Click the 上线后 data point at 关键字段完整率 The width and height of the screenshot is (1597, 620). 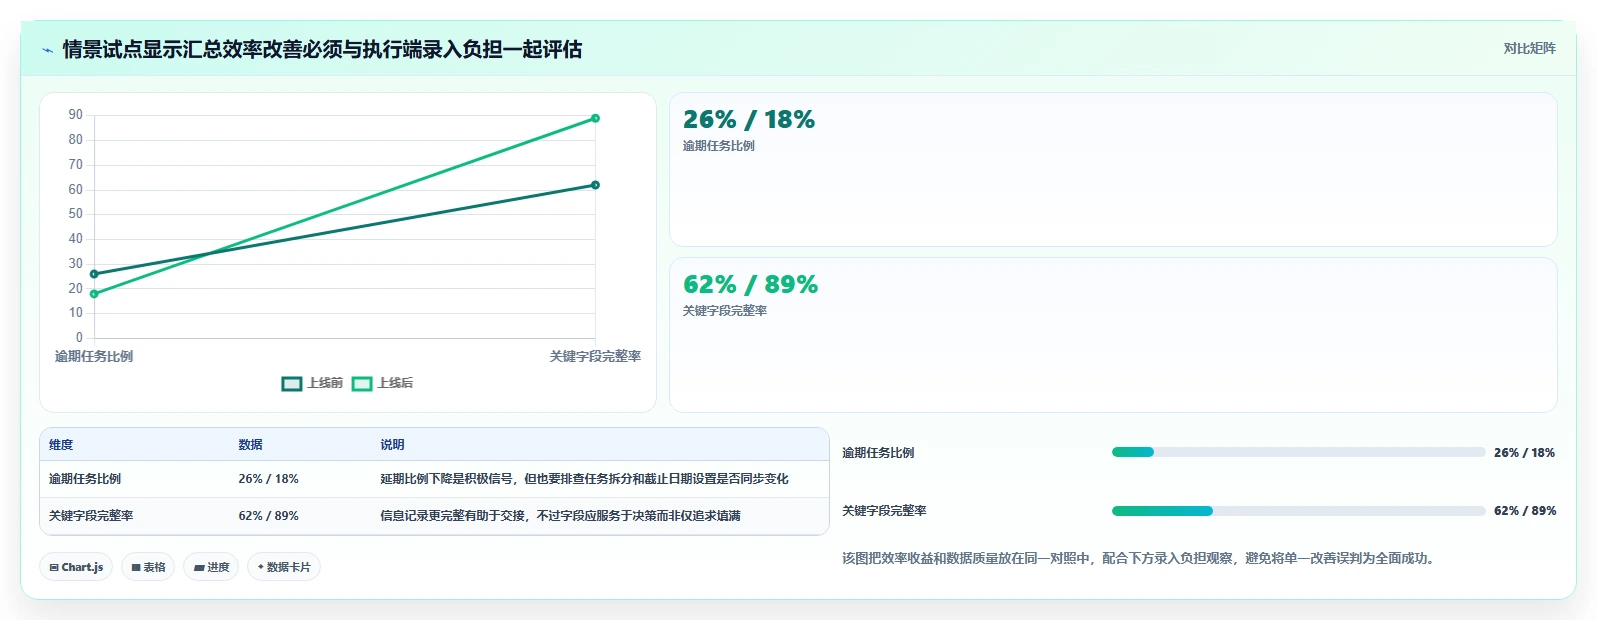tap(595, 118)
